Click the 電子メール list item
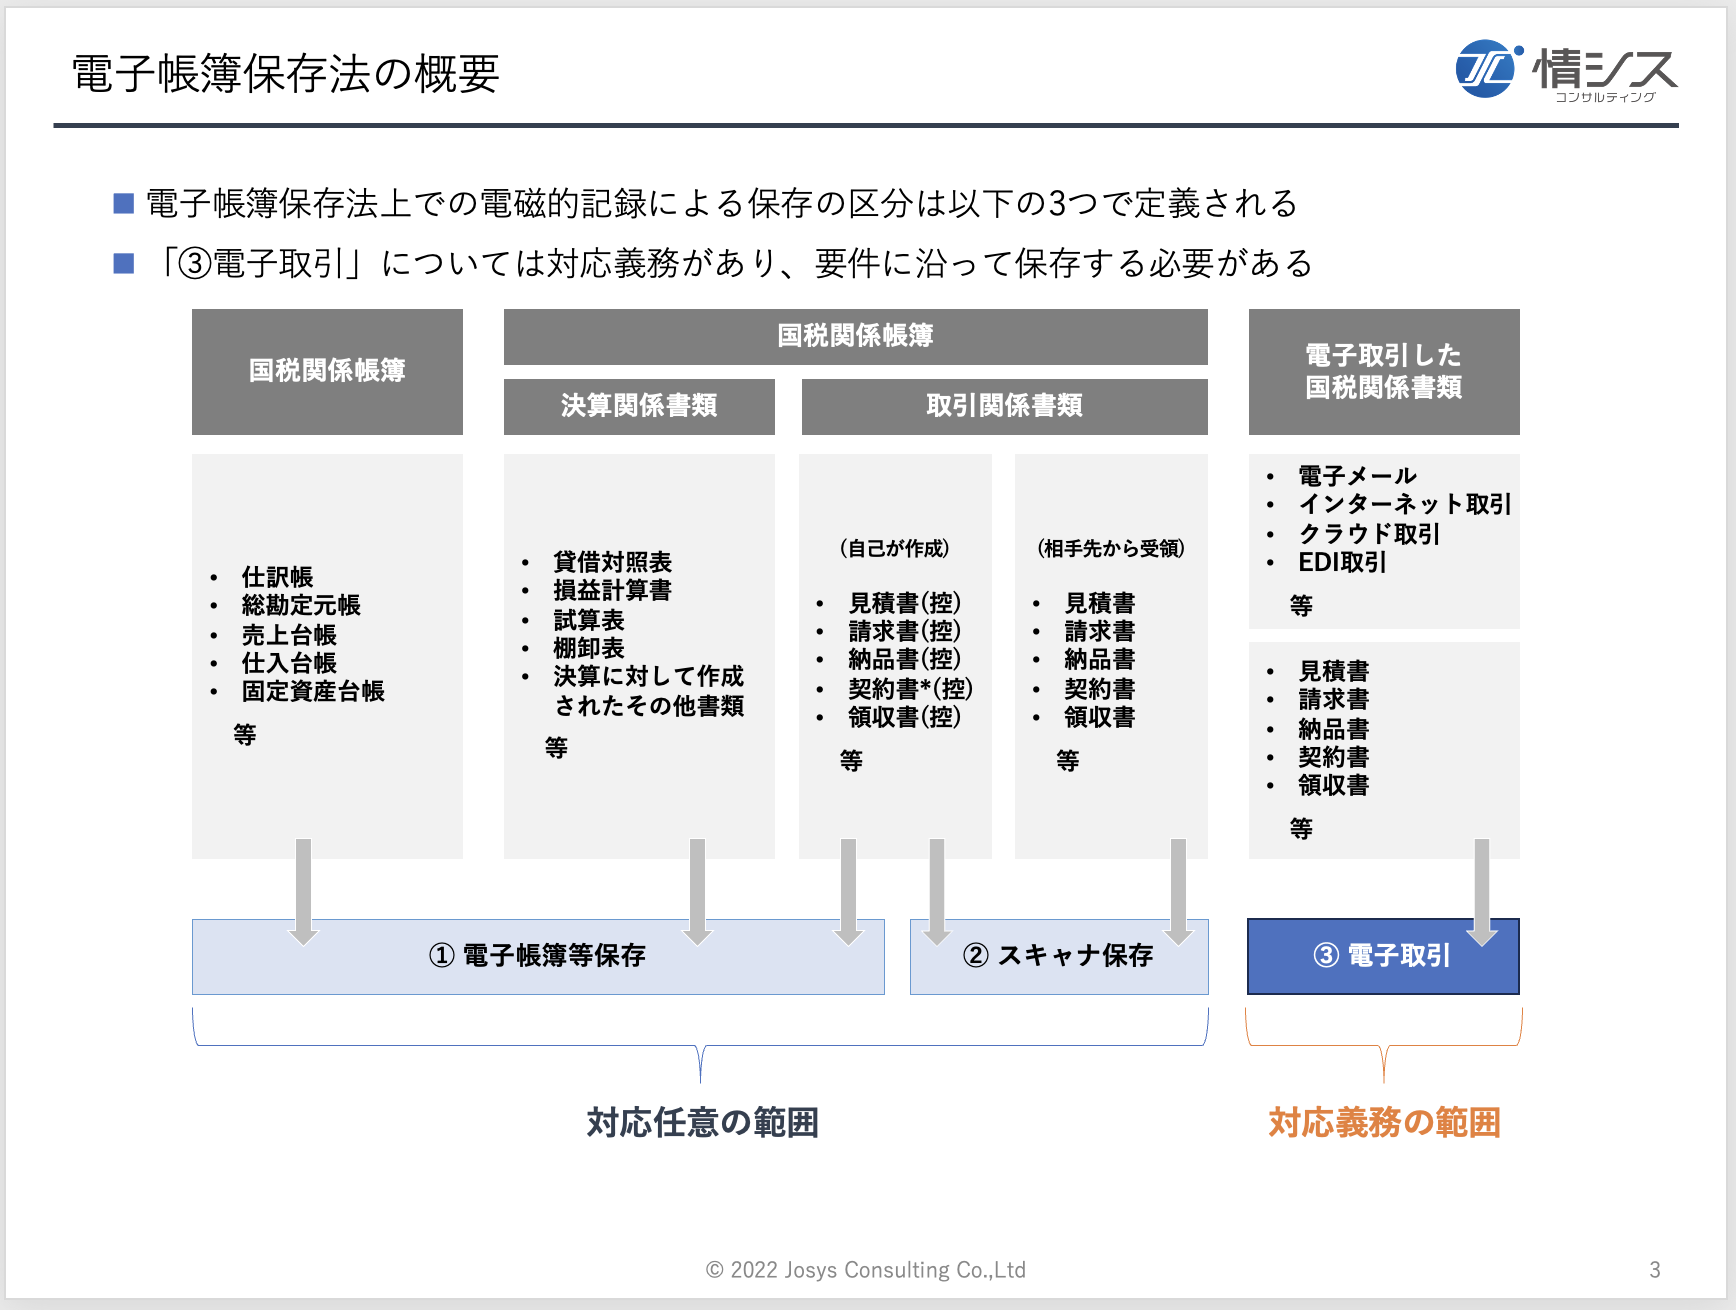Viewport: 1736px width, 1310px height. pyautogui.click(x=1358, y=476)
